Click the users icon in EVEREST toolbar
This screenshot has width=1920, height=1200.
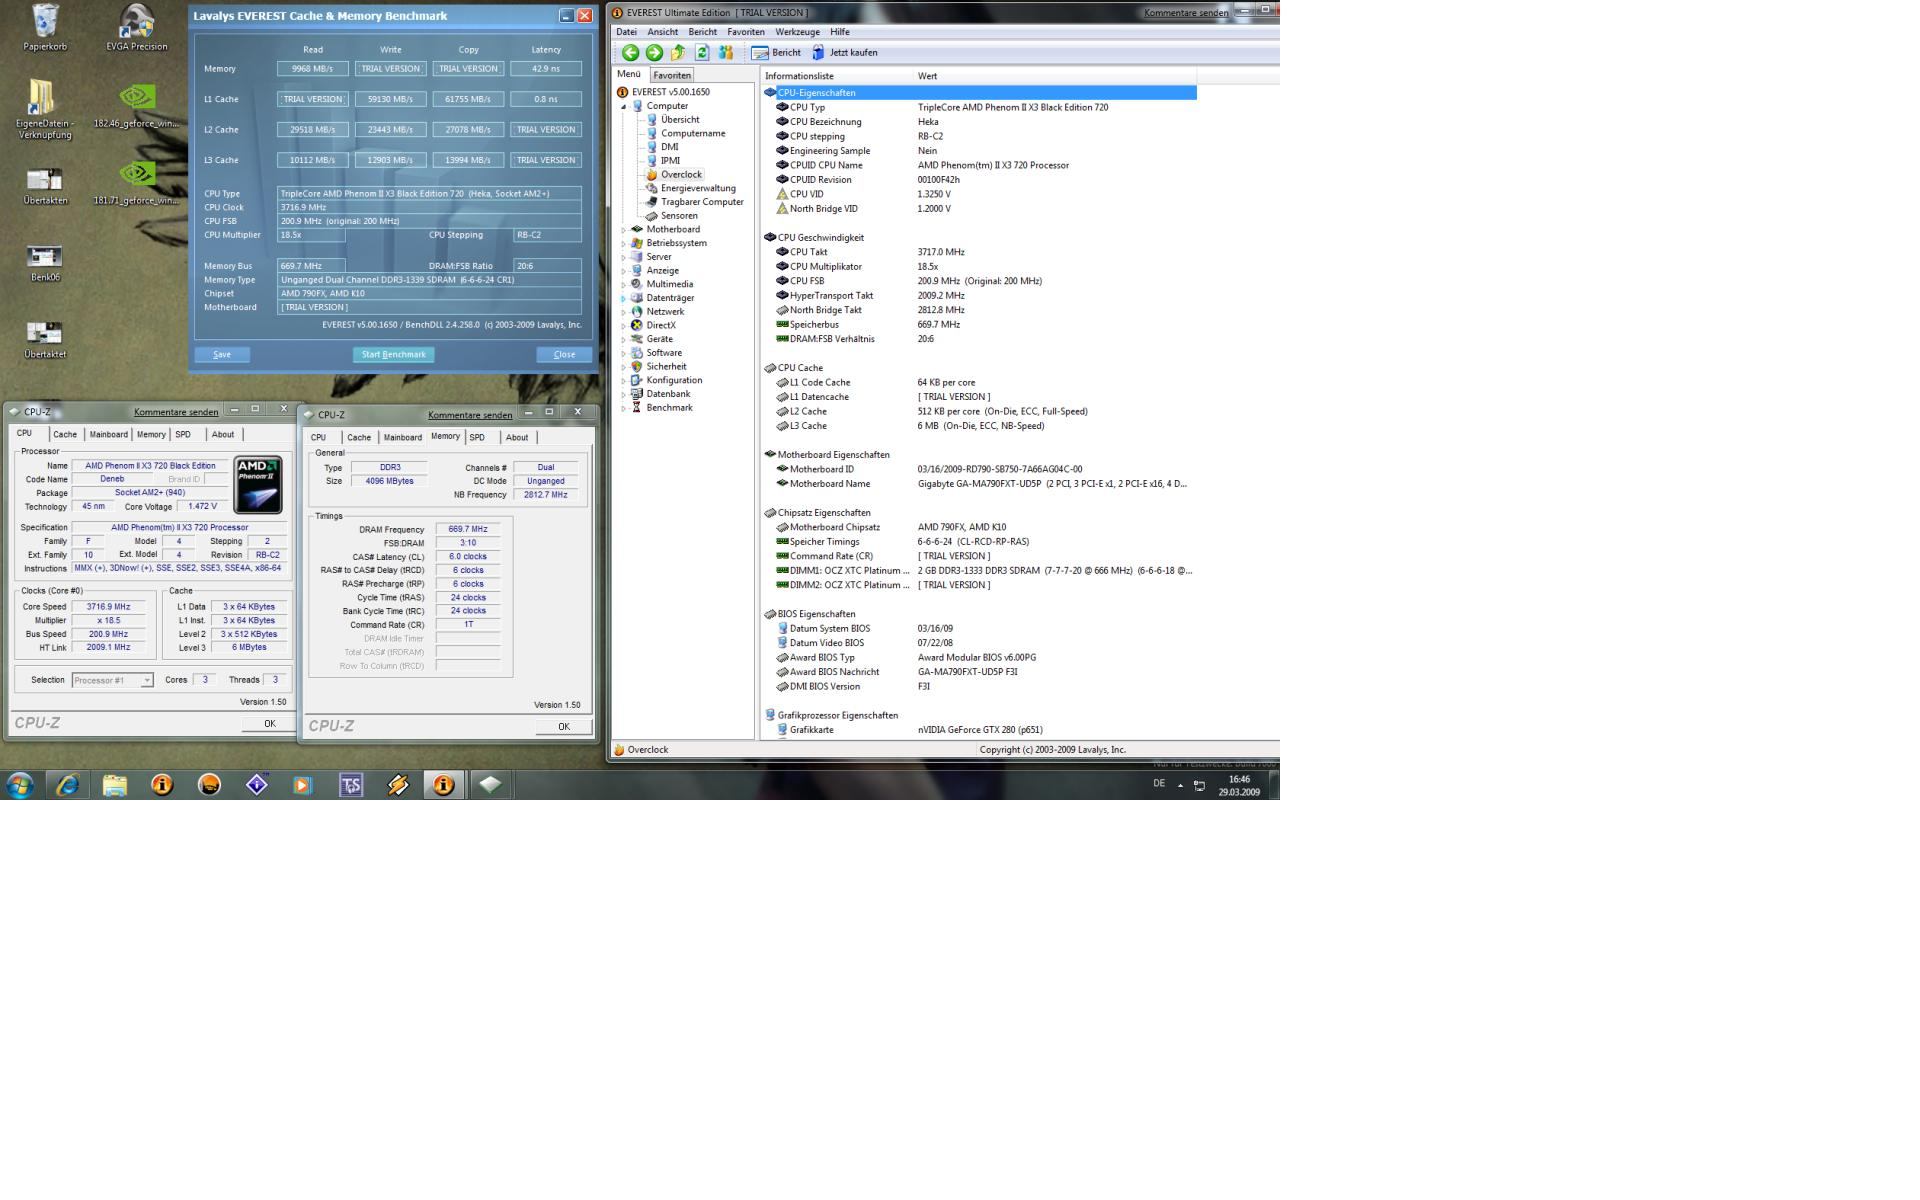coord(726,53)
